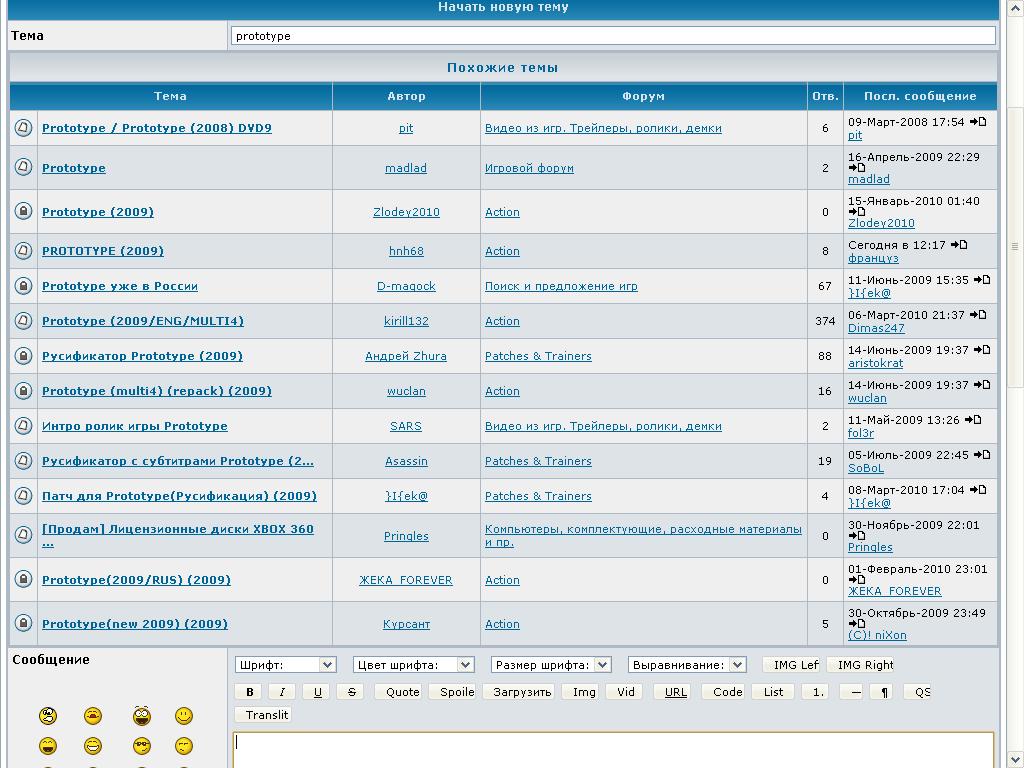Image resolution: width=1024 pixels, height=768 pixels.
Task: Click the go-to-last-post arrow for 09-Март-2008
Action: tap(977, 122)
